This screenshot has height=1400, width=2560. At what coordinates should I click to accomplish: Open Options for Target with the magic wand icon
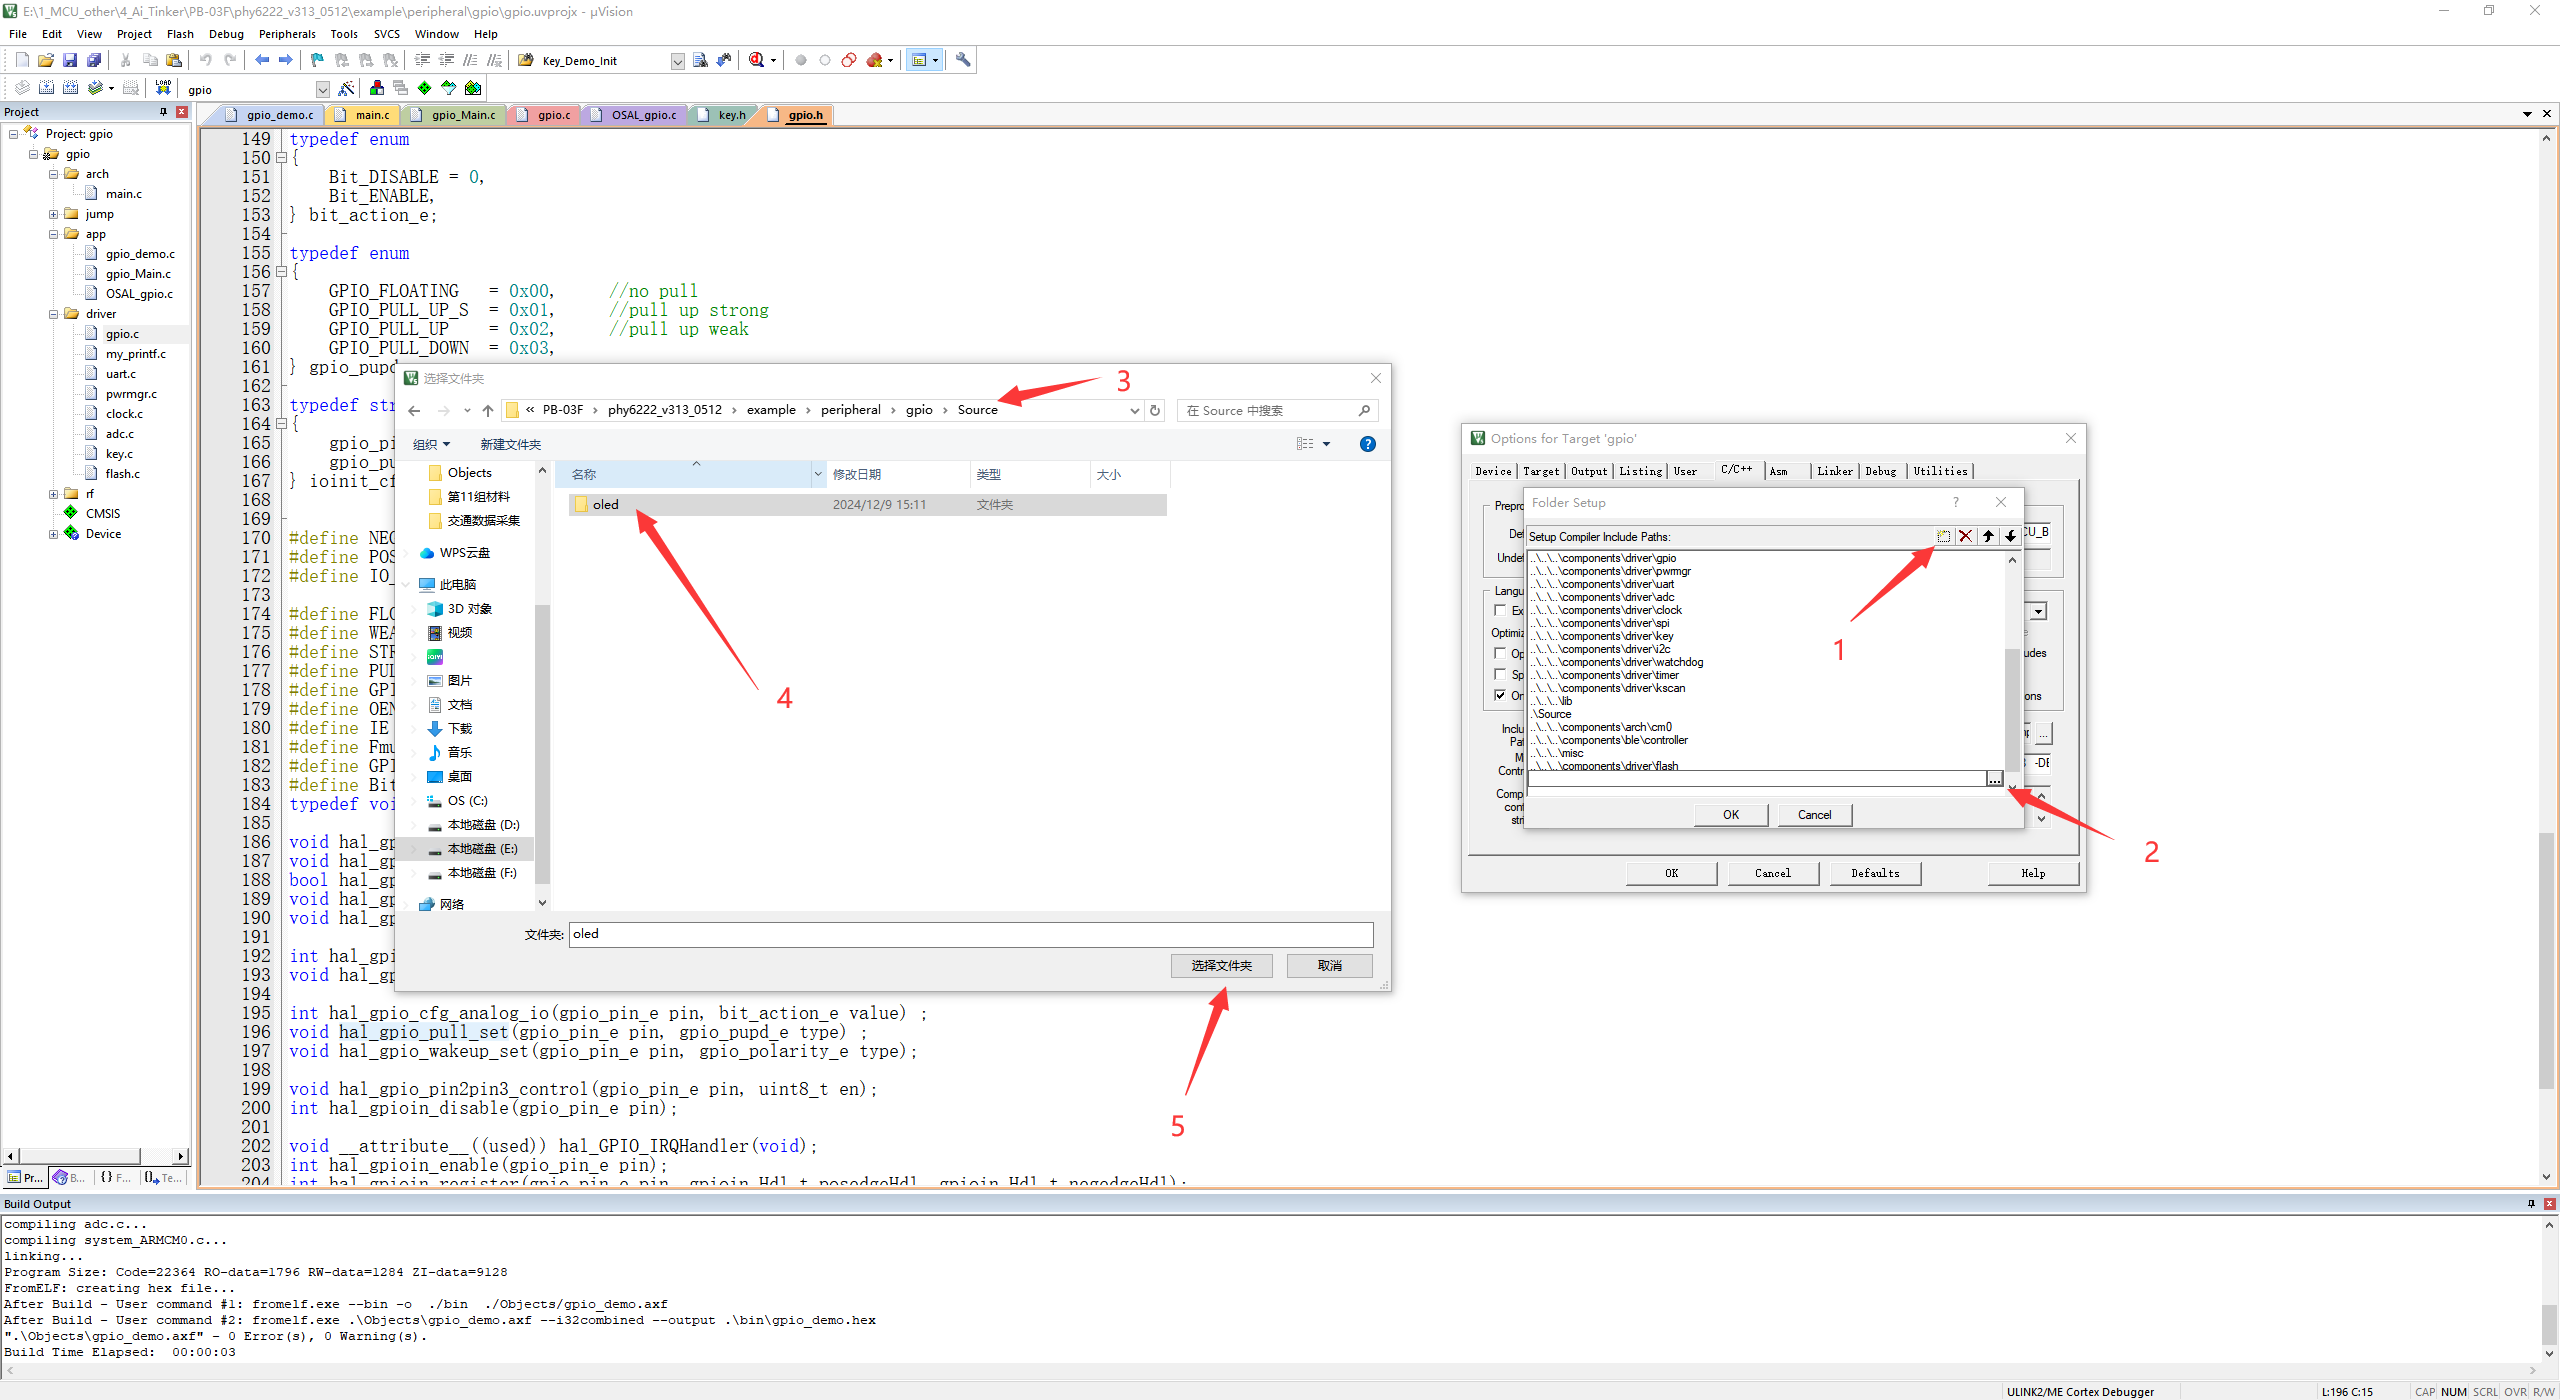(x=347, y=88)
